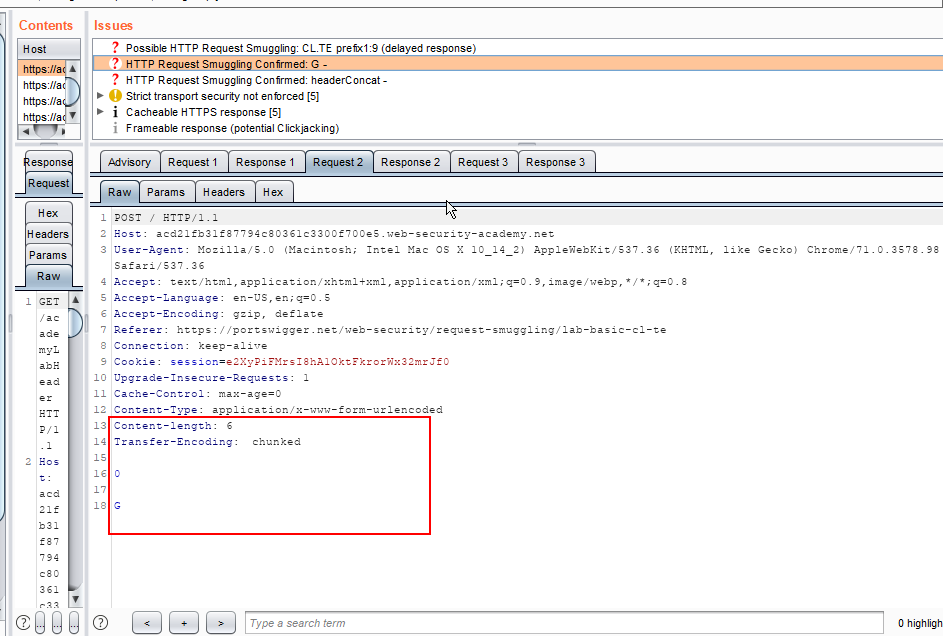
Task: Go to next search match with > button
Action: pos(221,623)
